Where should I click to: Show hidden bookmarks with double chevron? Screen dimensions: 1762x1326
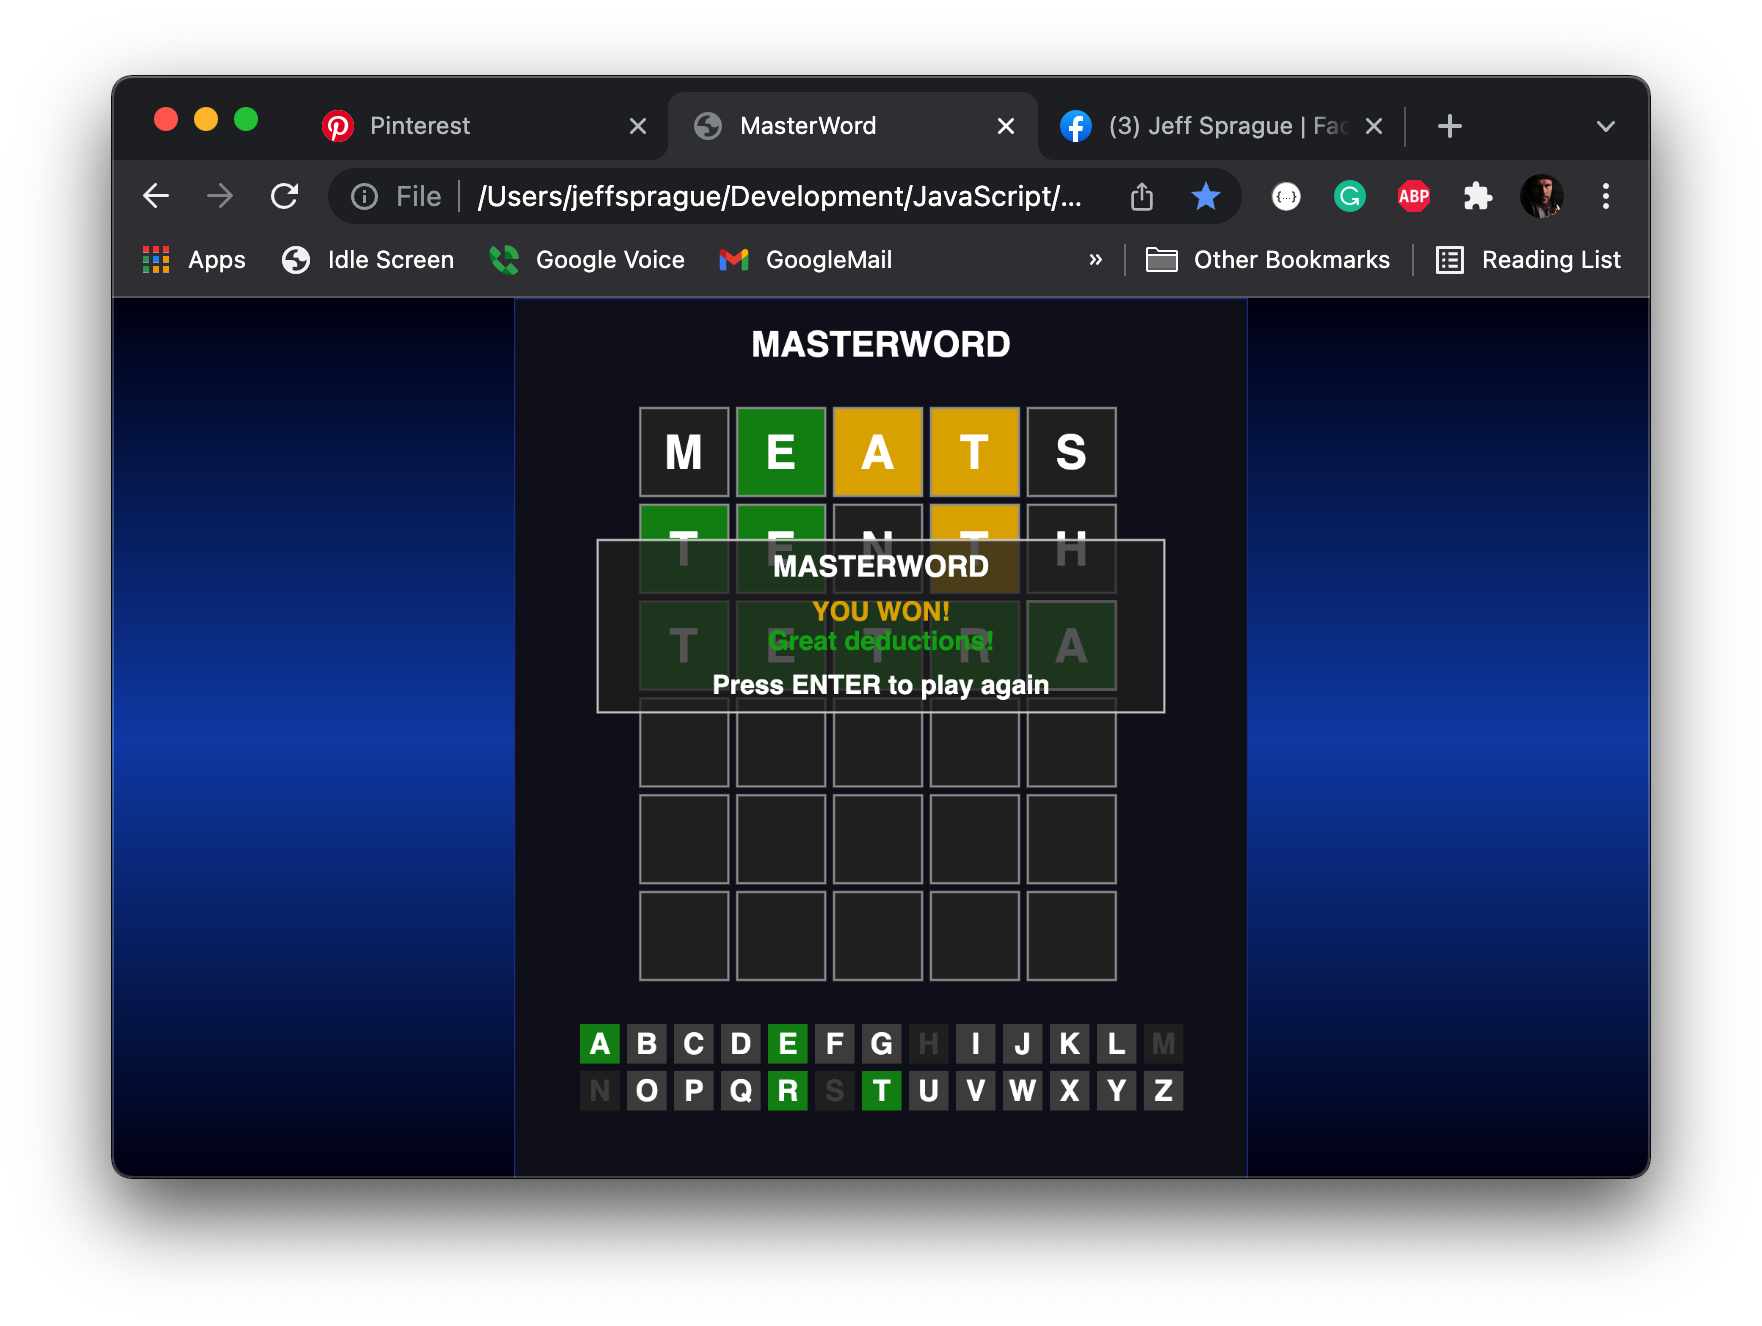(x=1096, y=260)
